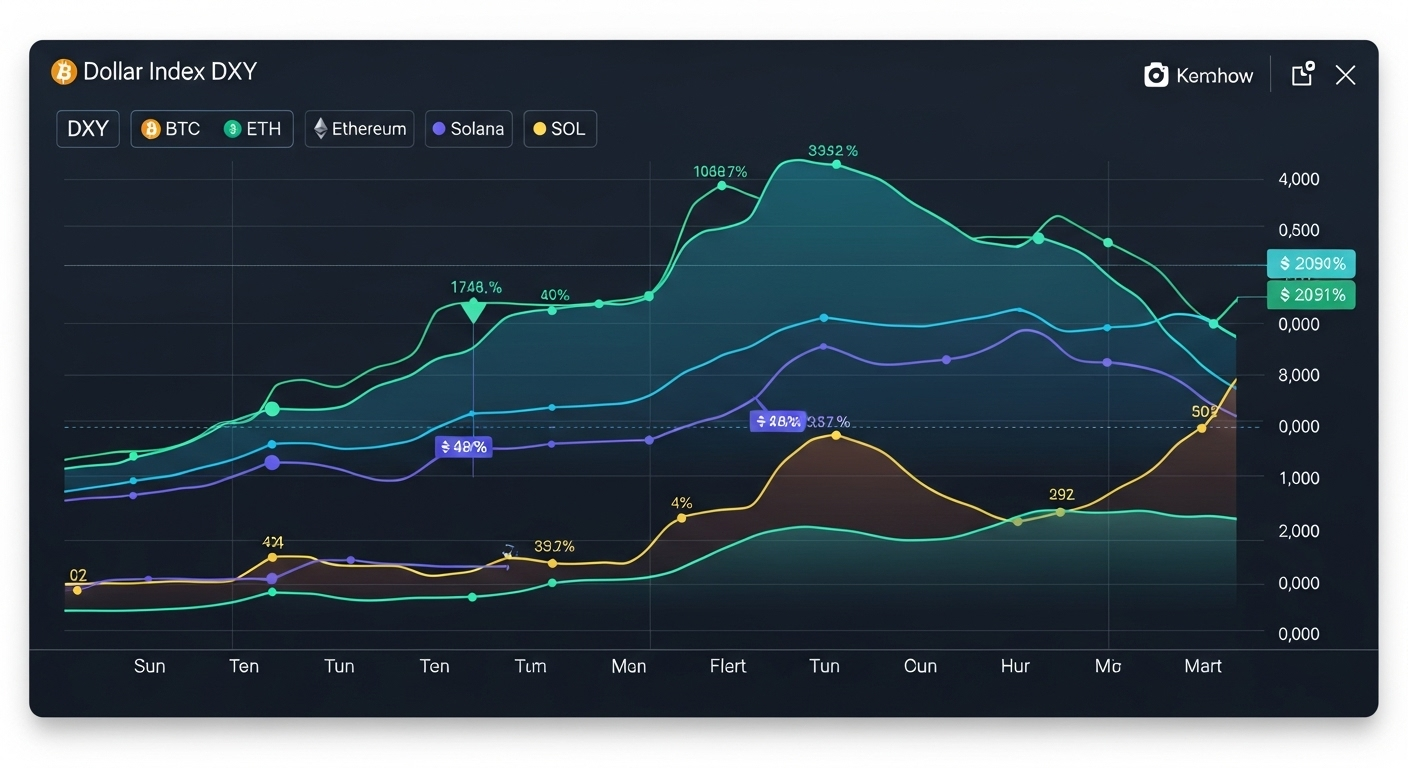Toggle the SOL series chip
The image size is (1408, 768).
coord(560,129)
